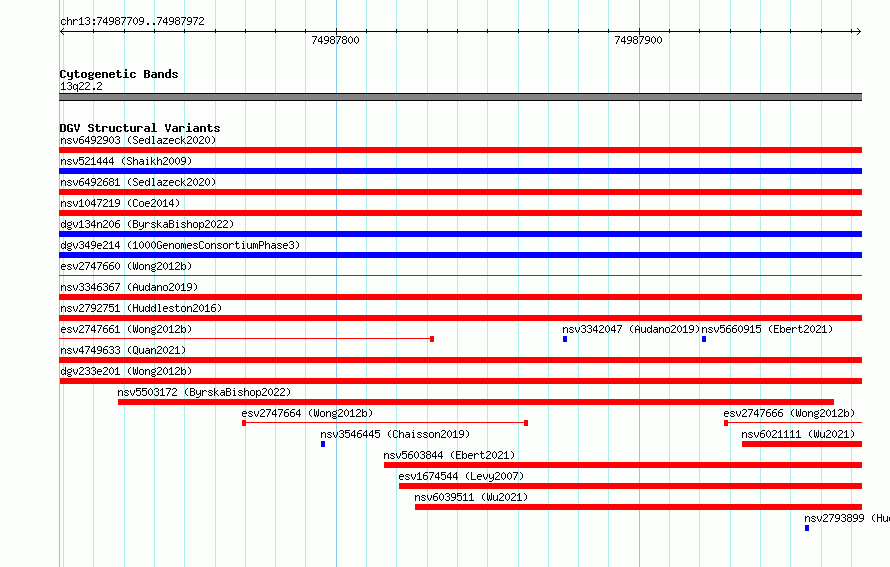Click the red start marker of esv2747666
This screenshot has height=567, width=890.
pyautogui.click(x=726, y=423)
